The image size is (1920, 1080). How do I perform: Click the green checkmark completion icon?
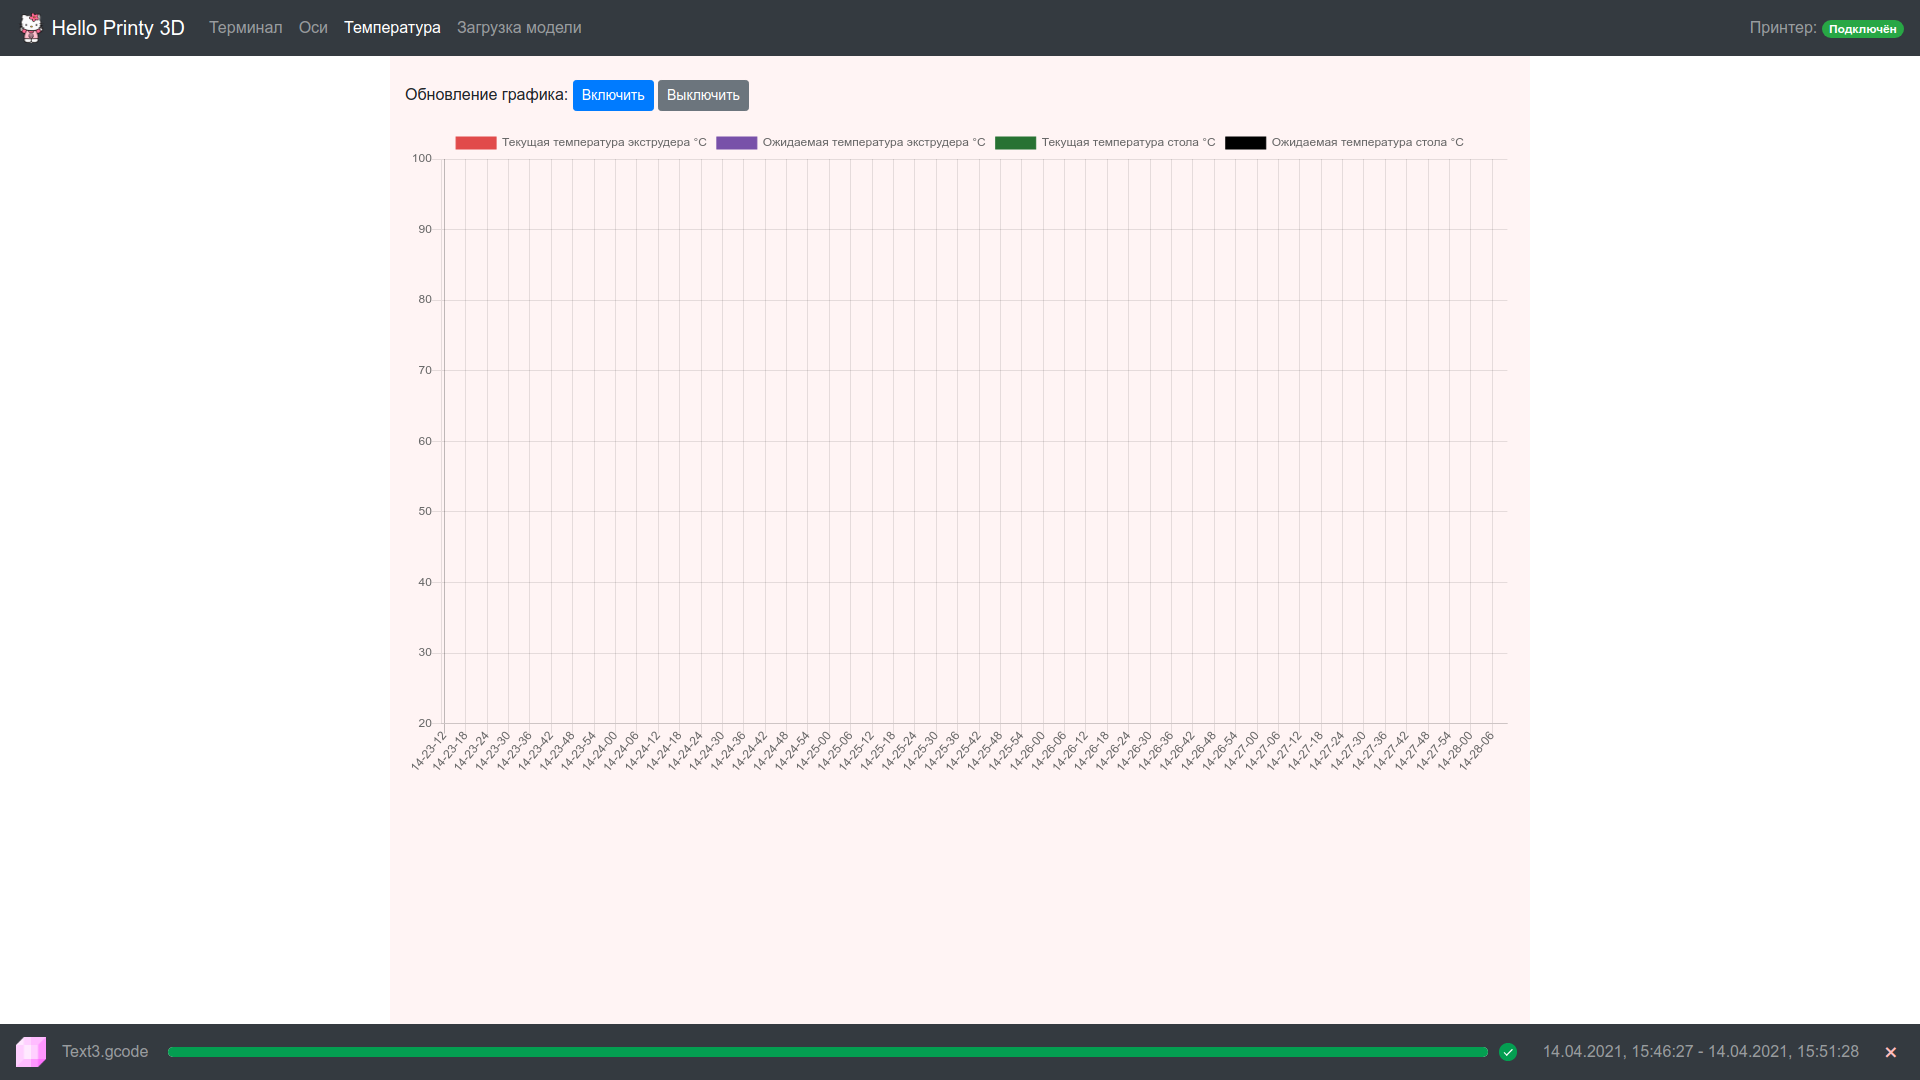pyautogui.click(x=1508, y=1052)
